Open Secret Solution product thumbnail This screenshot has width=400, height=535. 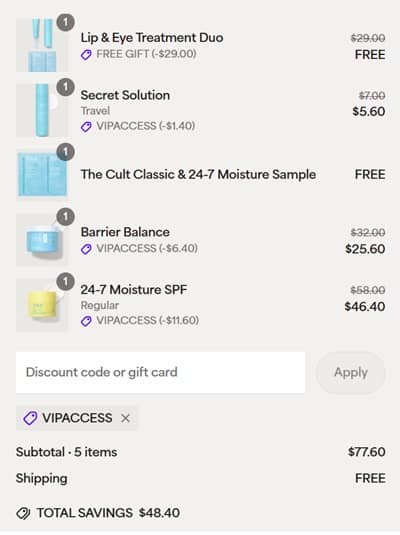pos(42,110)
